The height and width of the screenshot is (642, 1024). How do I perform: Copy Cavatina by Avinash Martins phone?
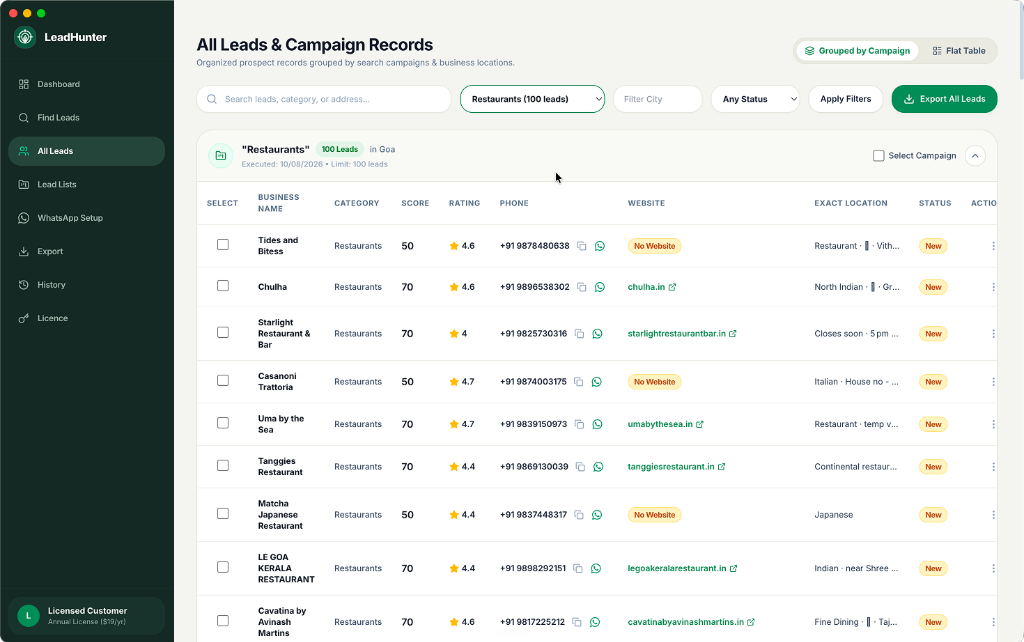point(577,622)
